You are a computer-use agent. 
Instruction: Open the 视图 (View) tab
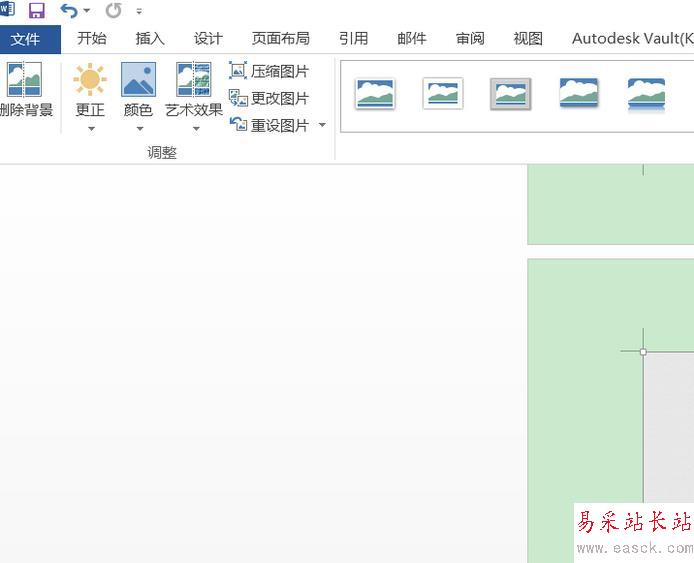[x=528, y=39]
